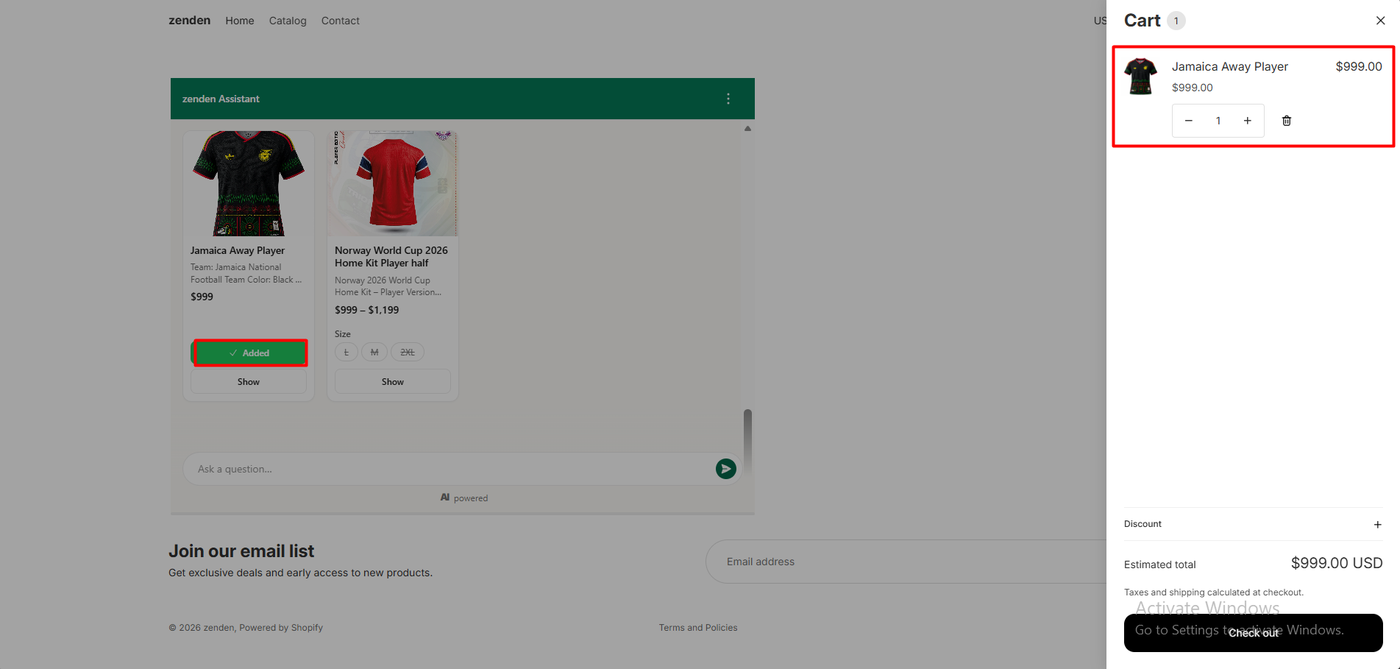Click Show under Norway World Cup kit
1400x669 pixels.
(x=393, y=382)
